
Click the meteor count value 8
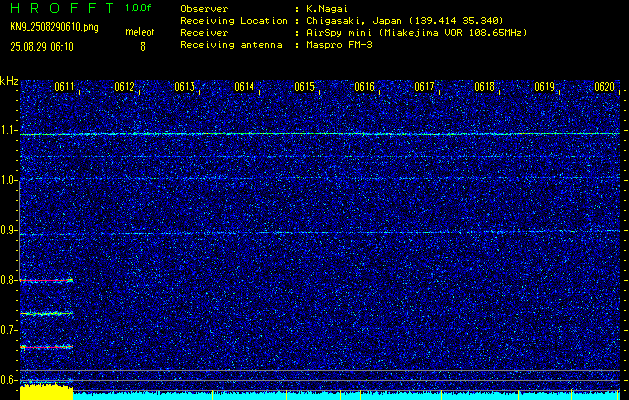143,47
